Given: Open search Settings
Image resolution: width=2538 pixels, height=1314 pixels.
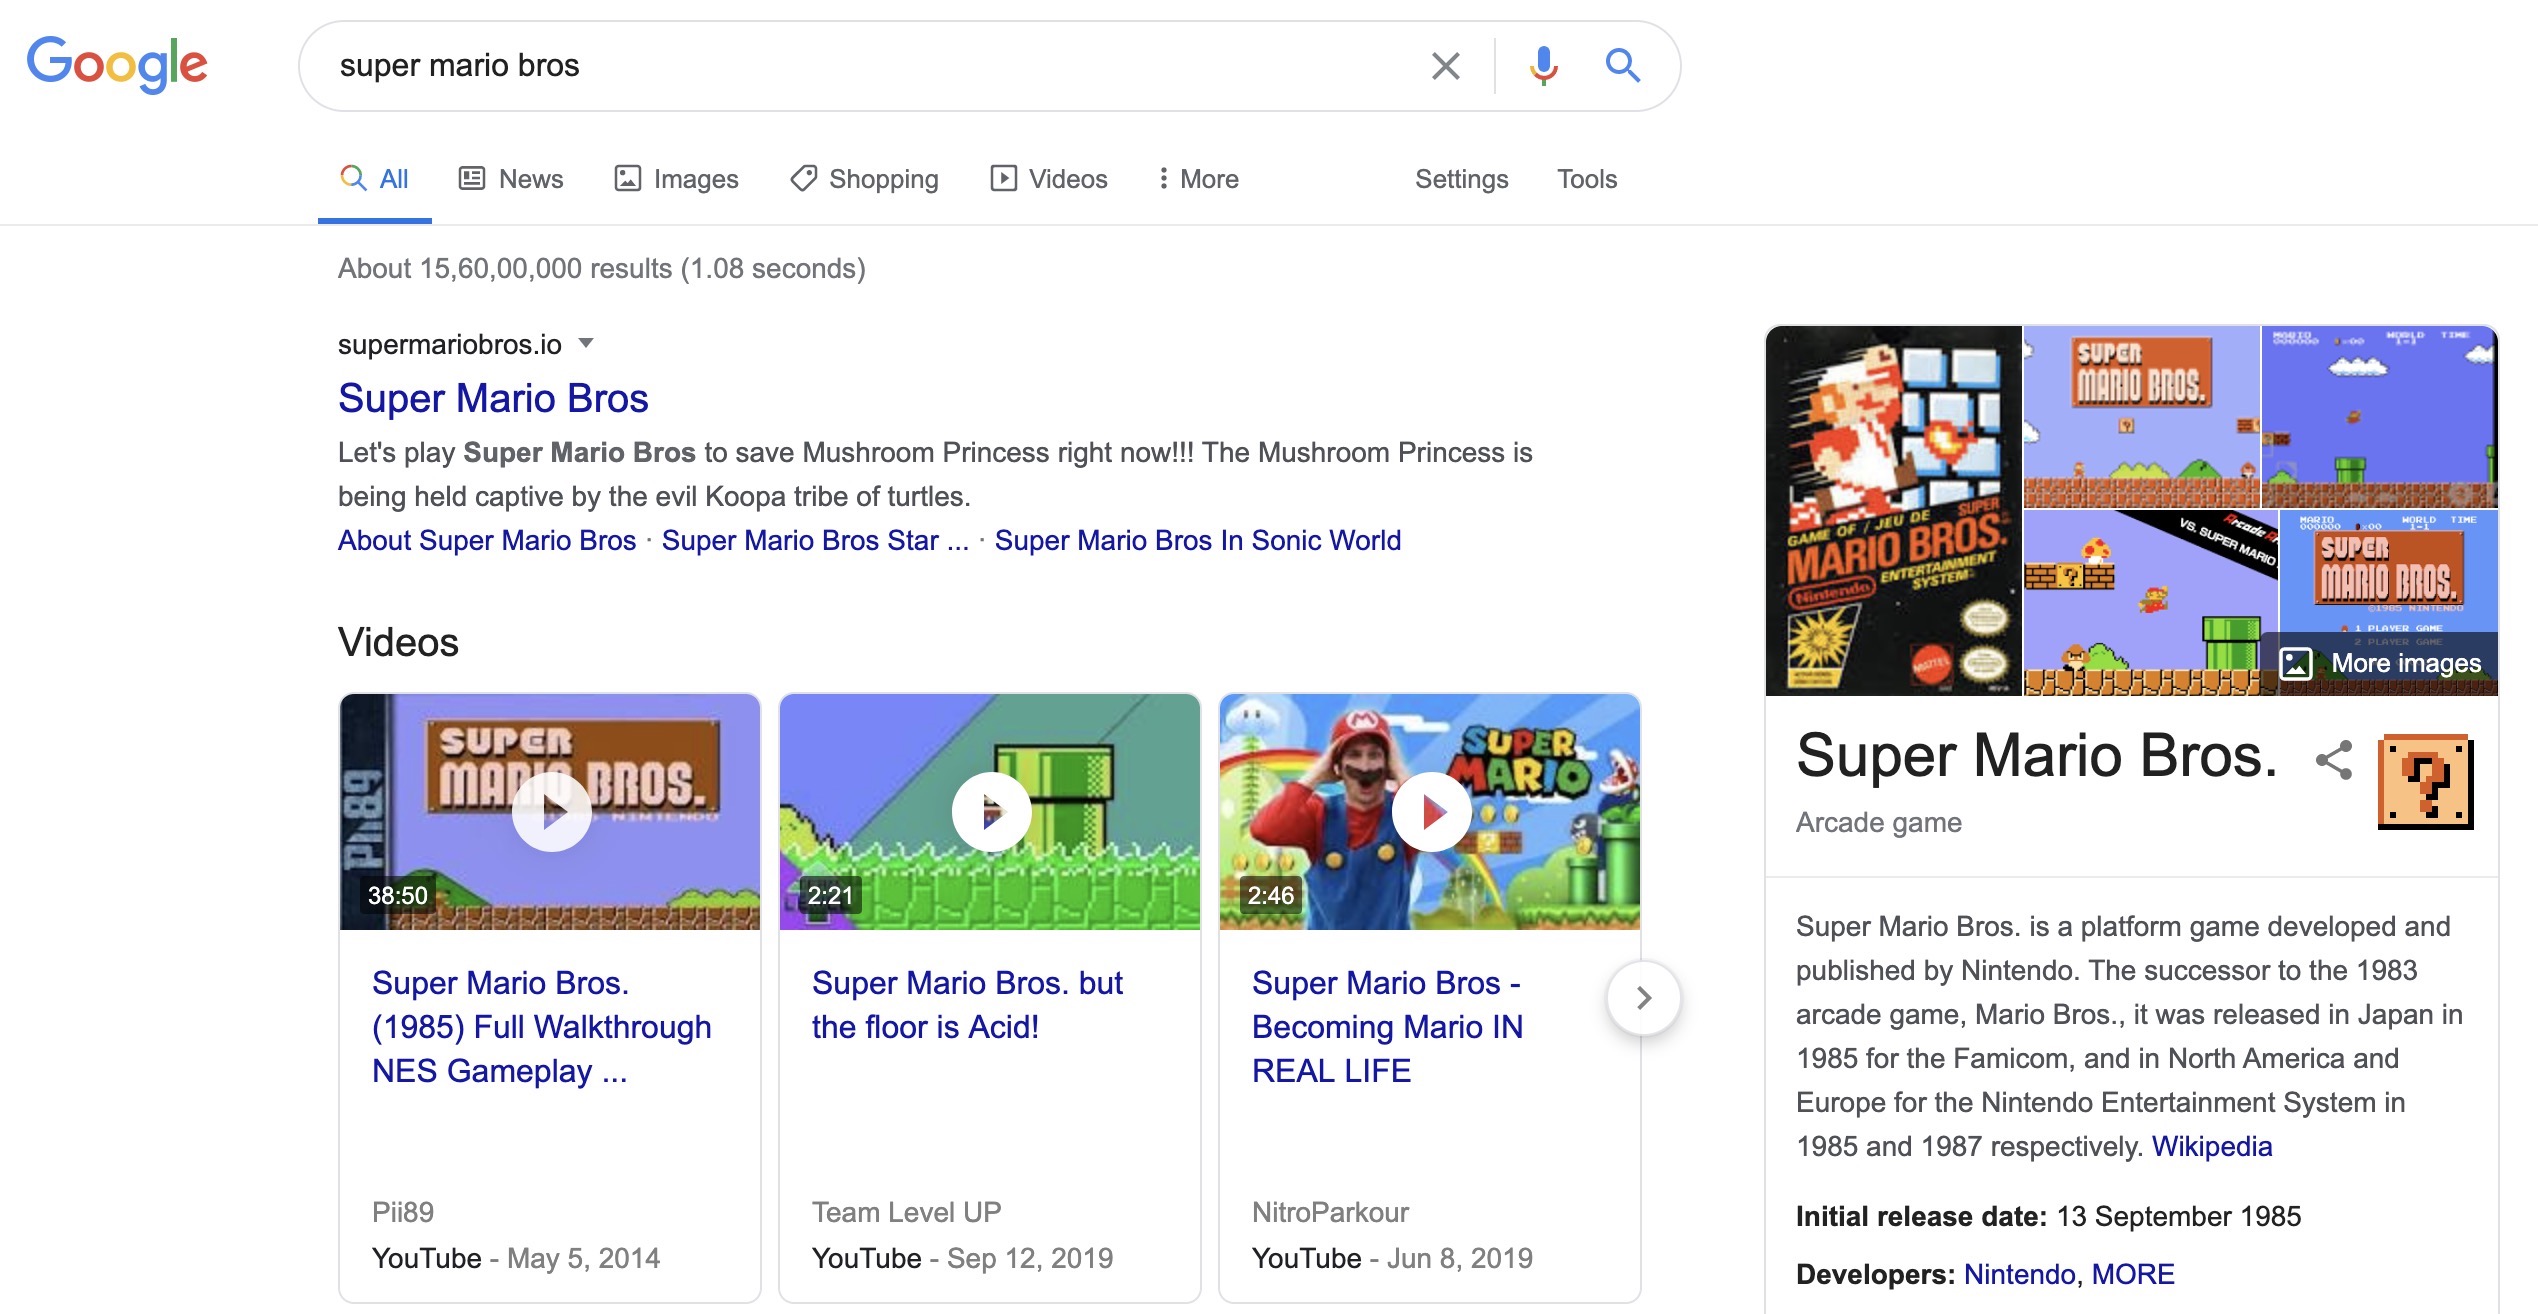Looking at the screenshot, I should coord(1461,179).
